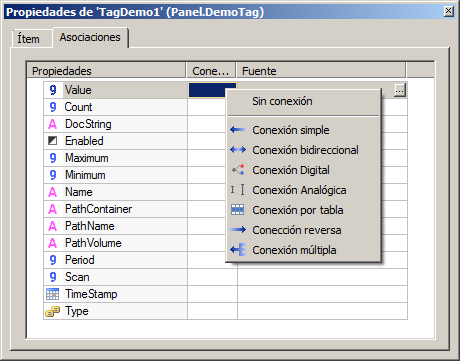Click the yellow blocks icon beside Type
The image size is (460, 361).
(x=53, y=311)
